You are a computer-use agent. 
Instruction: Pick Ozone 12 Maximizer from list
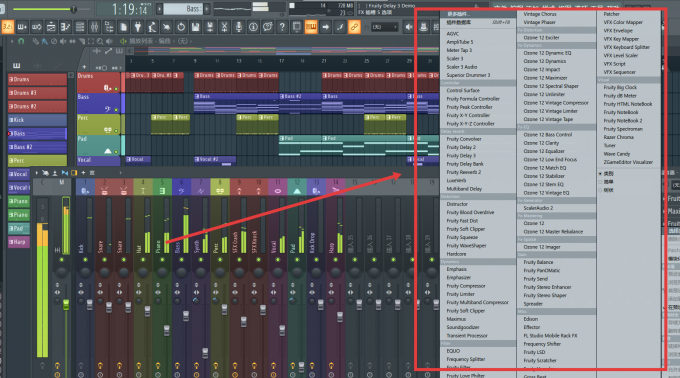pos(545,78)
